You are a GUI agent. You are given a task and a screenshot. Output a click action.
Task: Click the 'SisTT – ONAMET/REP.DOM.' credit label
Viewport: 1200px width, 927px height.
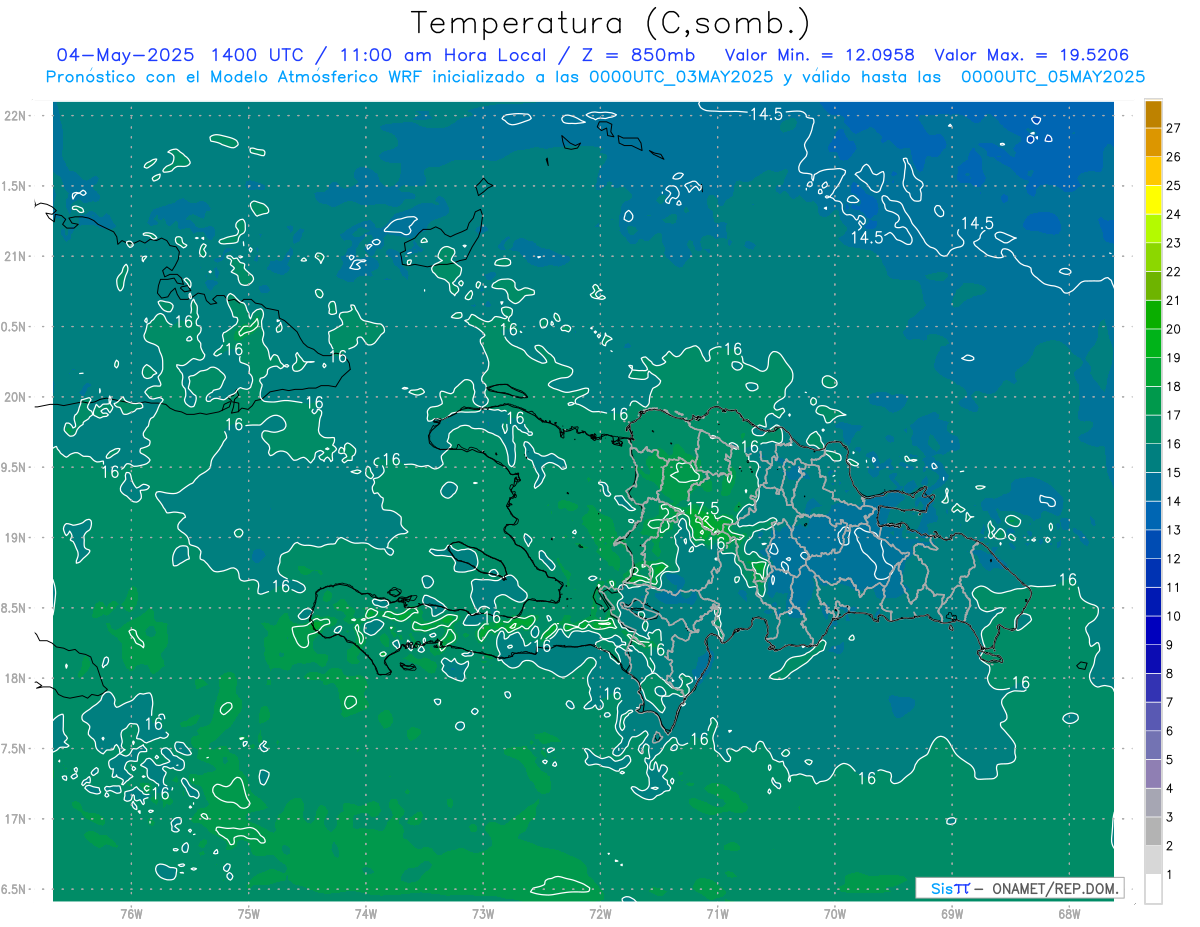click(1019, 888)
